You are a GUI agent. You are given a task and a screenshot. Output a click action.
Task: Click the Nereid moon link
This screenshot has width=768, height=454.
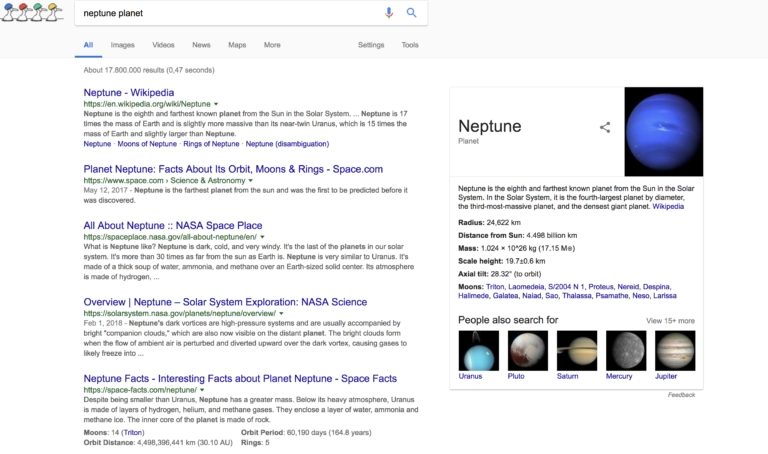click(628, 287)
